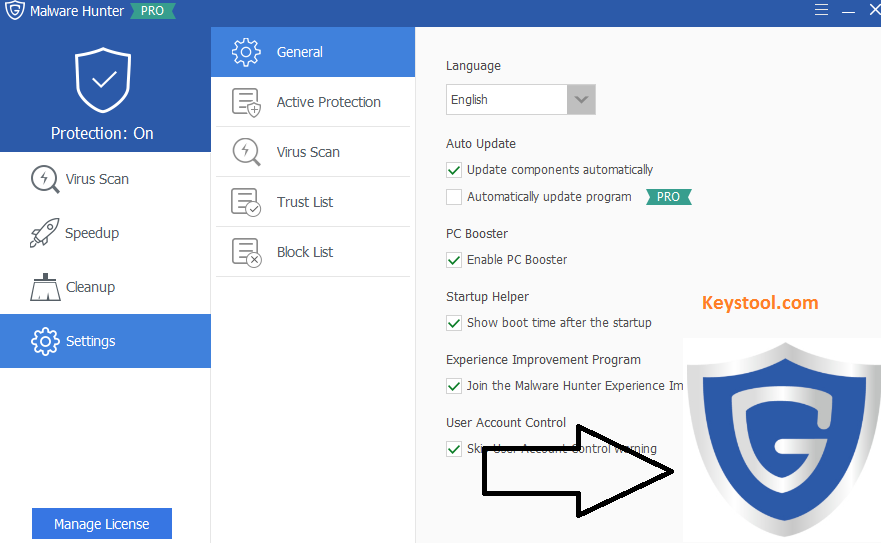Click the Virus Scan magnifier icon in sidebar
The width and height of the screenshot is (881, 543).
[45, 179]
